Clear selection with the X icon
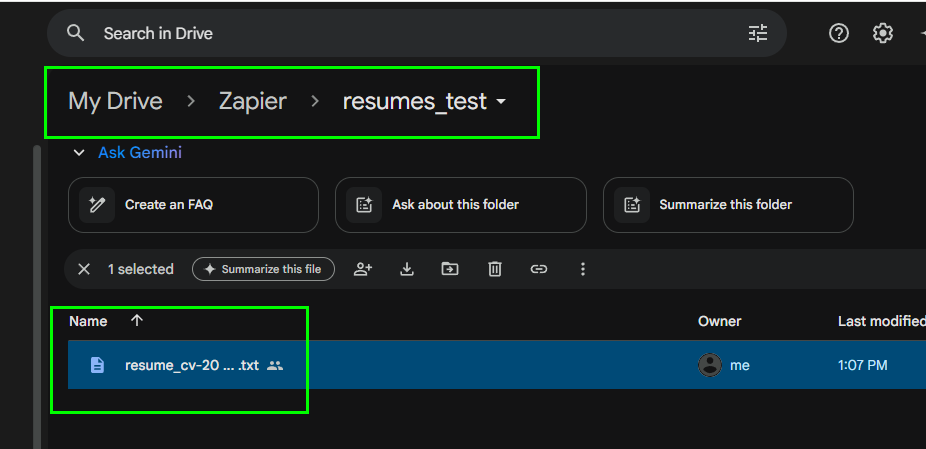The height and width of the screenshot is (449, 926). click(x=84, y=269)
